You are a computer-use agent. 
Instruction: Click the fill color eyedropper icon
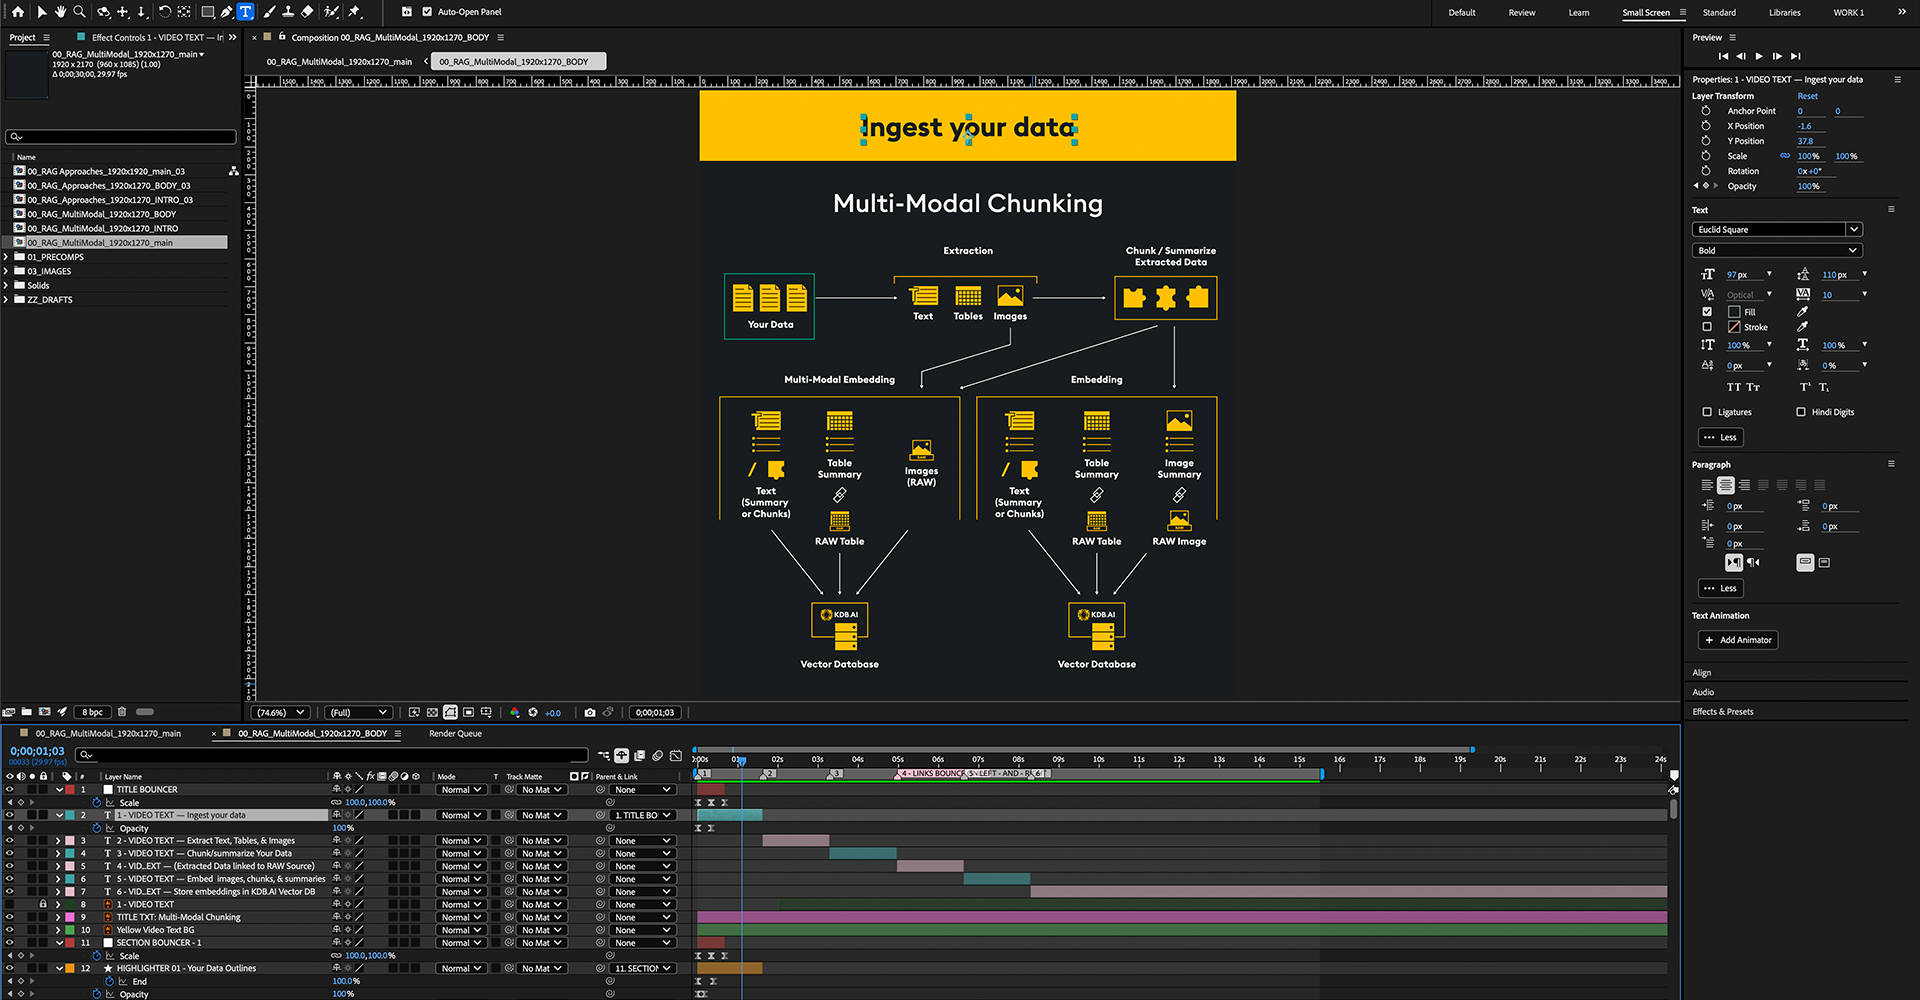tap(1802, 312)
